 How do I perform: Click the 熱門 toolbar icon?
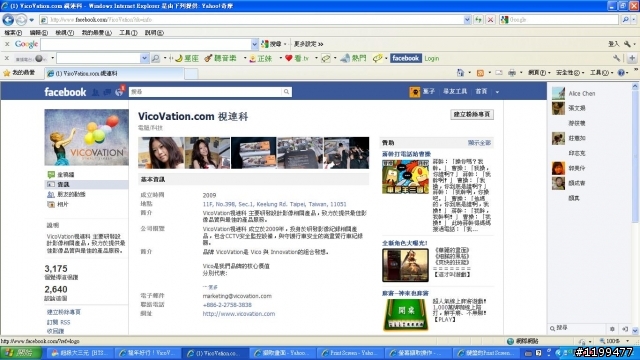pyautogui.click(x=353, y=58)
